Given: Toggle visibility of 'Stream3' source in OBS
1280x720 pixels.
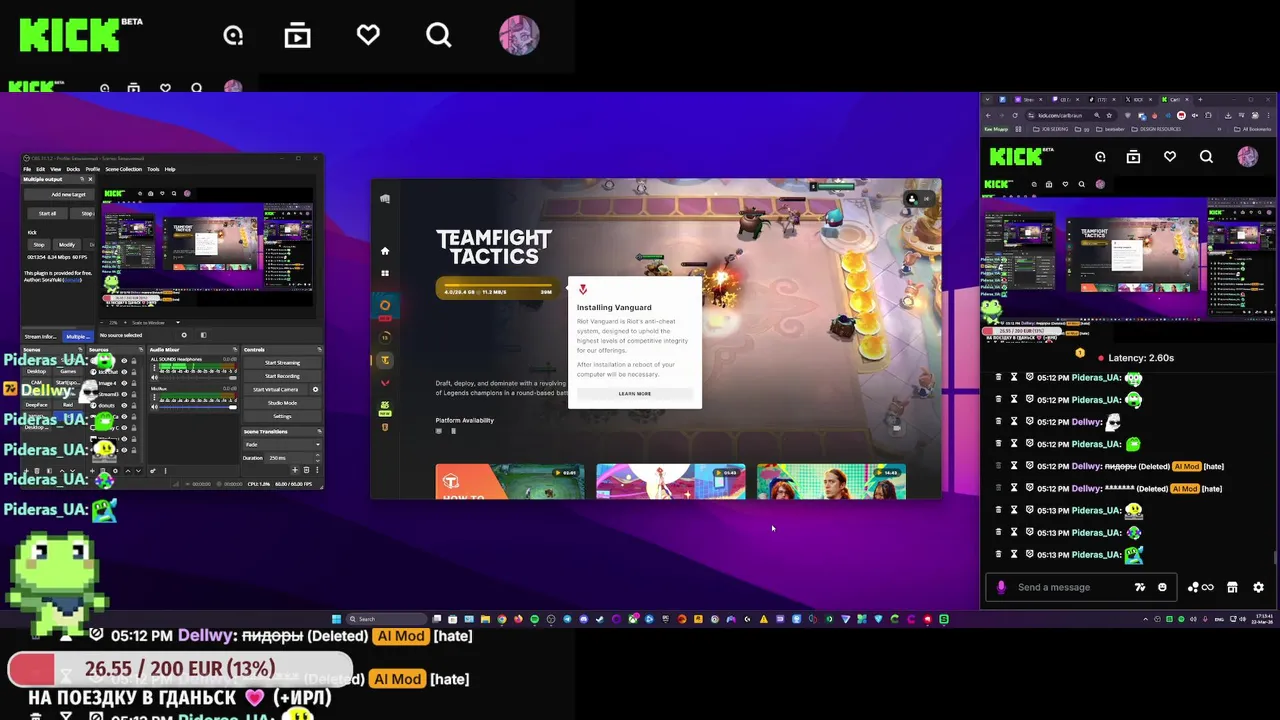Looking at the screenshot, I should [124, 394].
